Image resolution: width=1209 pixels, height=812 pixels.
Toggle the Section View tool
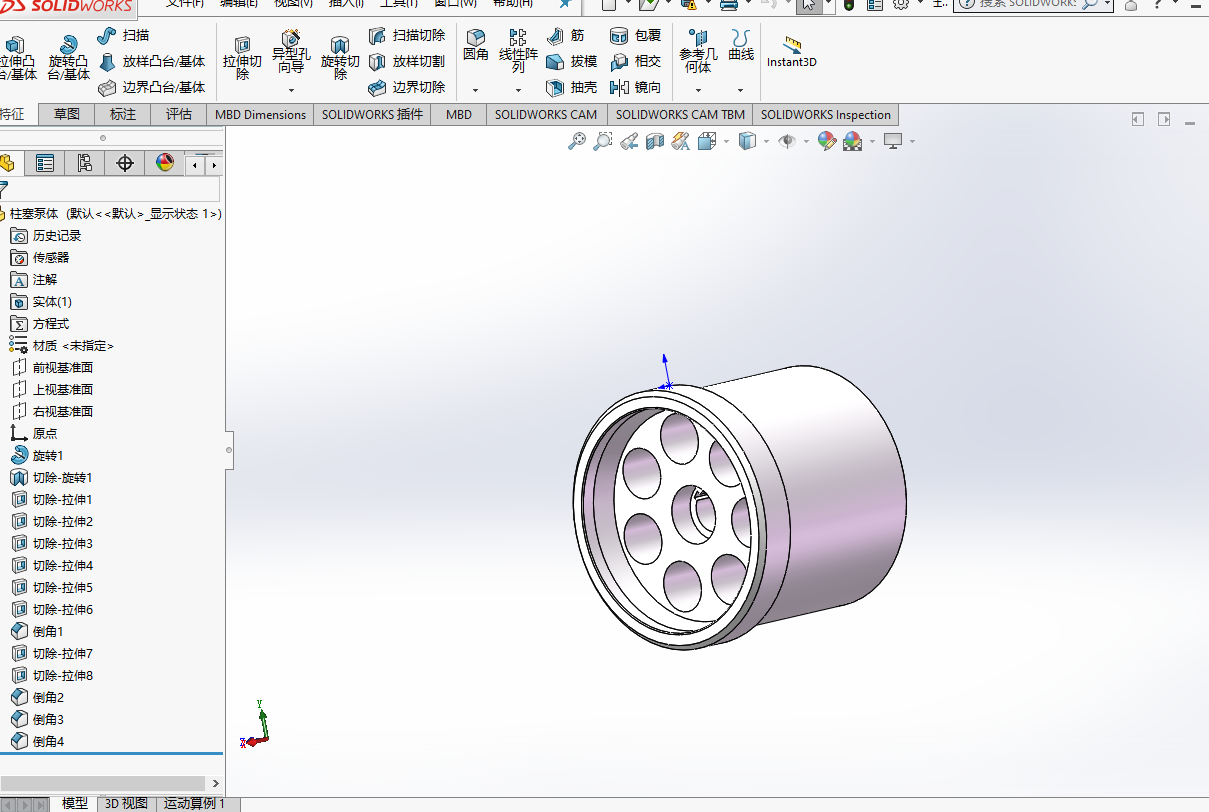pos(655,142)
